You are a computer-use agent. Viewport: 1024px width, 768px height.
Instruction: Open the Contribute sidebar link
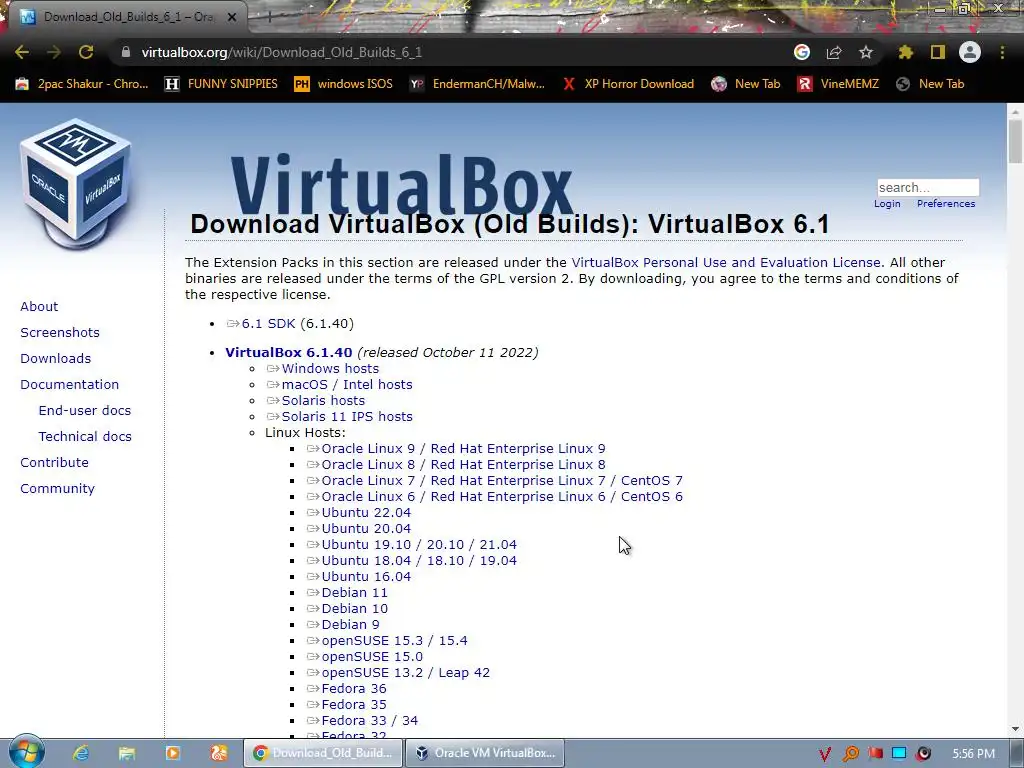(54, 462)
